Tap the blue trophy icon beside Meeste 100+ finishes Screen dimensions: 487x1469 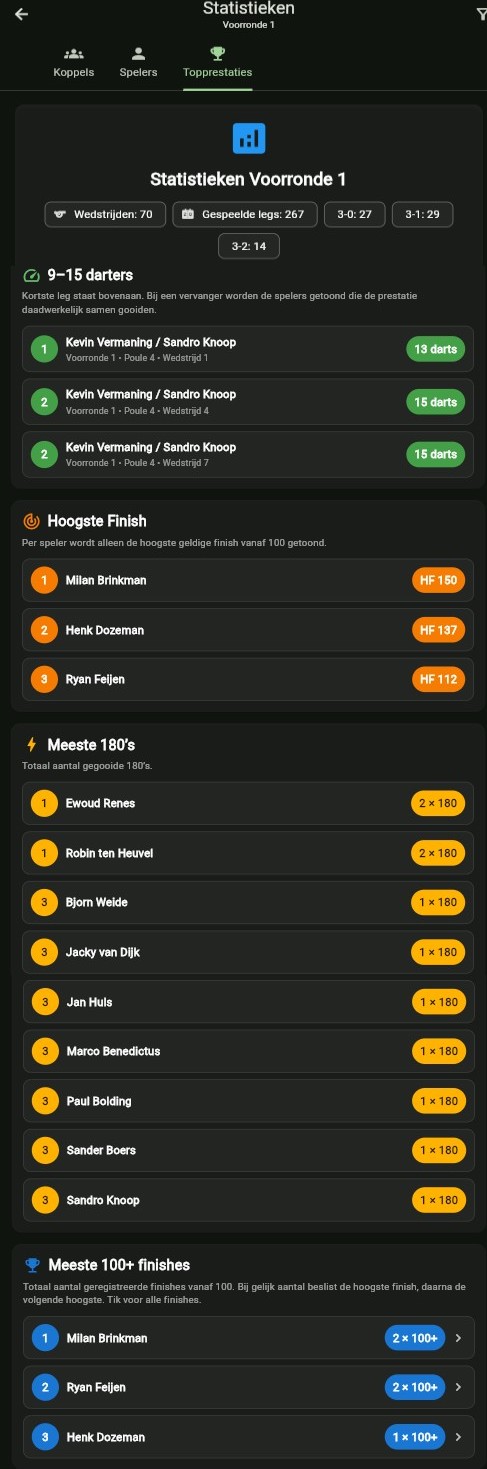click(x=32, y=1265)
